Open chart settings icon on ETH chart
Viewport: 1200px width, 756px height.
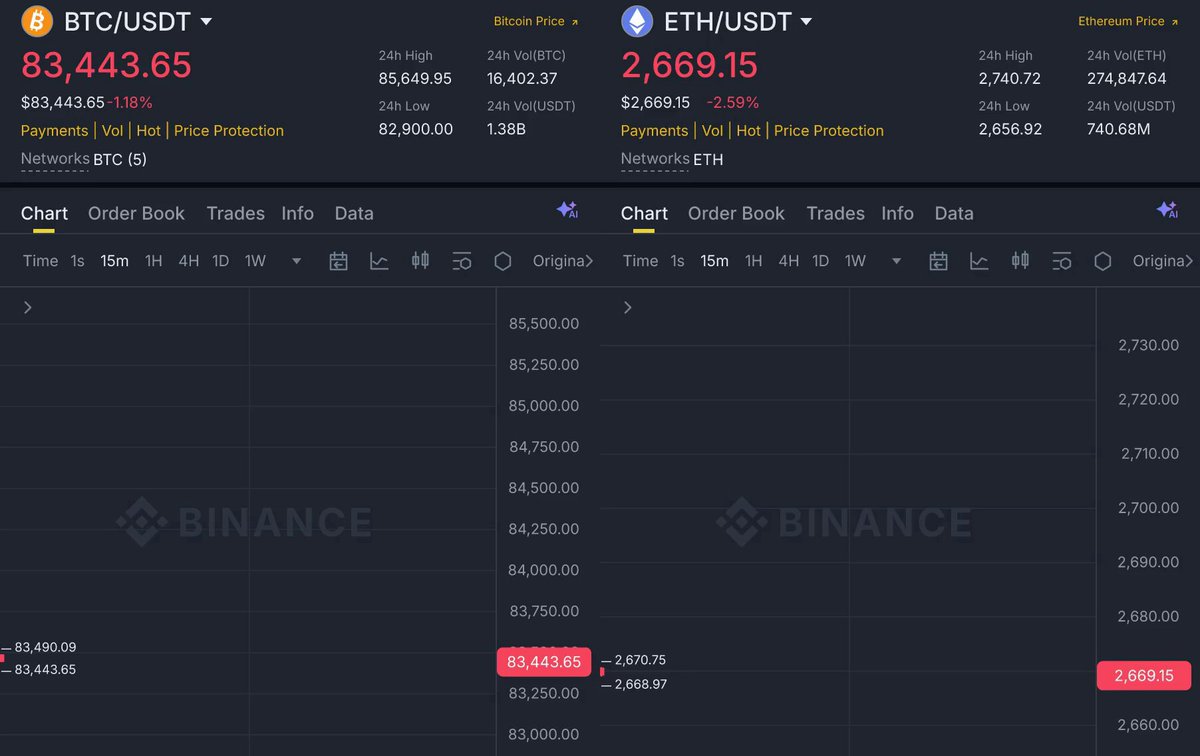point(1061,261)
